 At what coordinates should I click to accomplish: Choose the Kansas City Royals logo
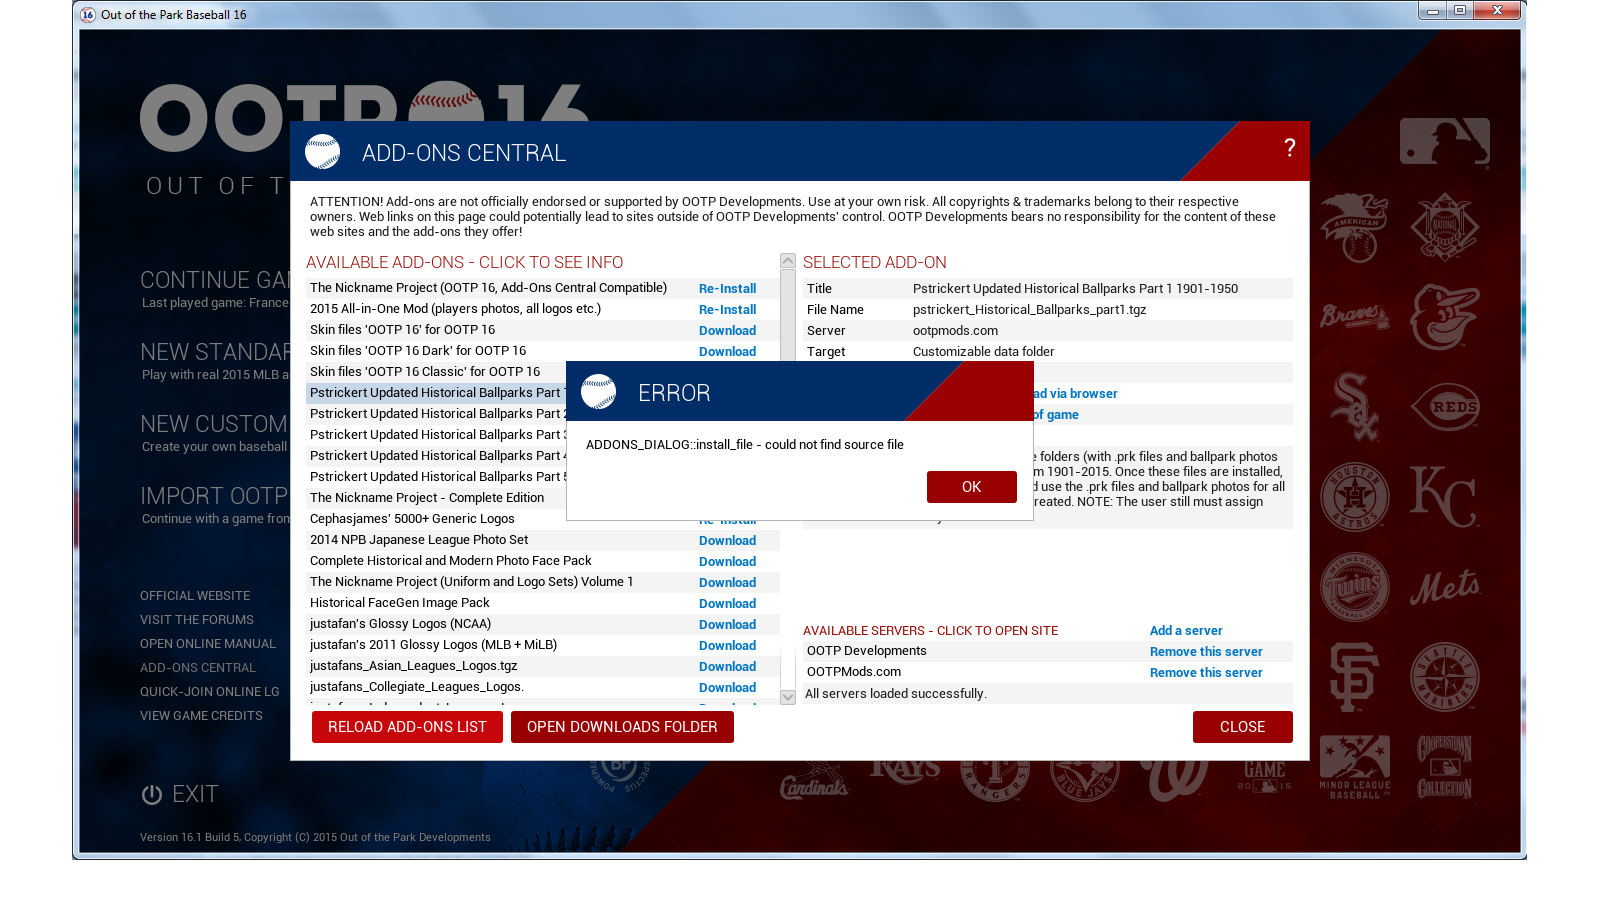1443,497
